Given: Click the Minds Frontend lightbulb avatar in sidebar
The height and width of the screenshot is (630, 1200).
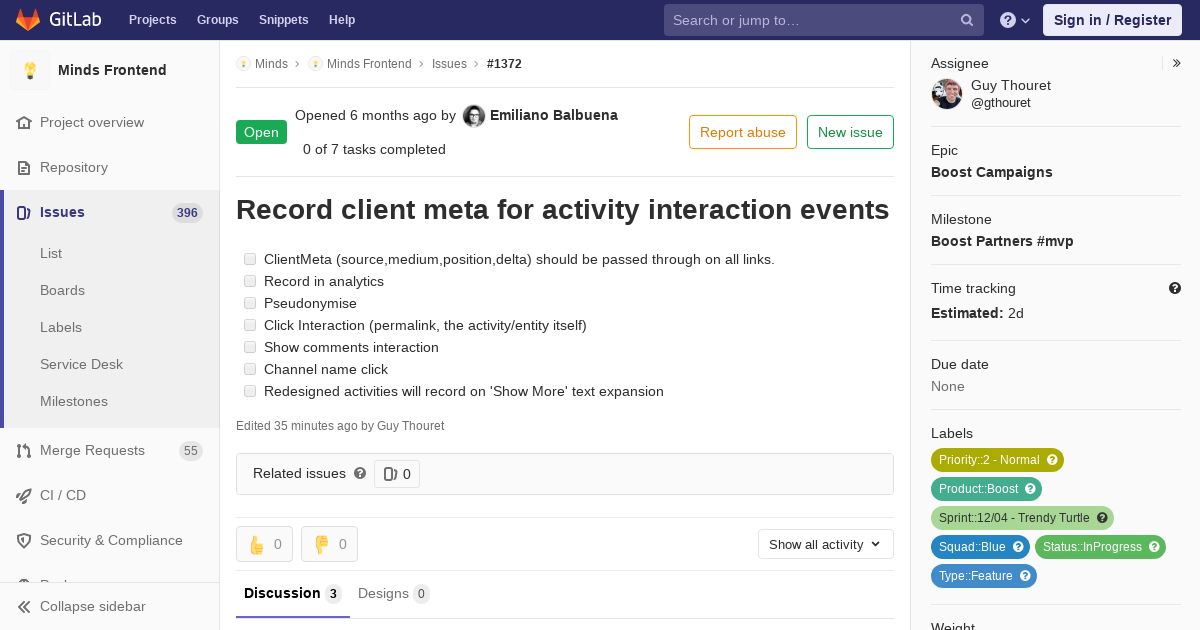Looking at the screenshot, I should (x=30, y=70).
